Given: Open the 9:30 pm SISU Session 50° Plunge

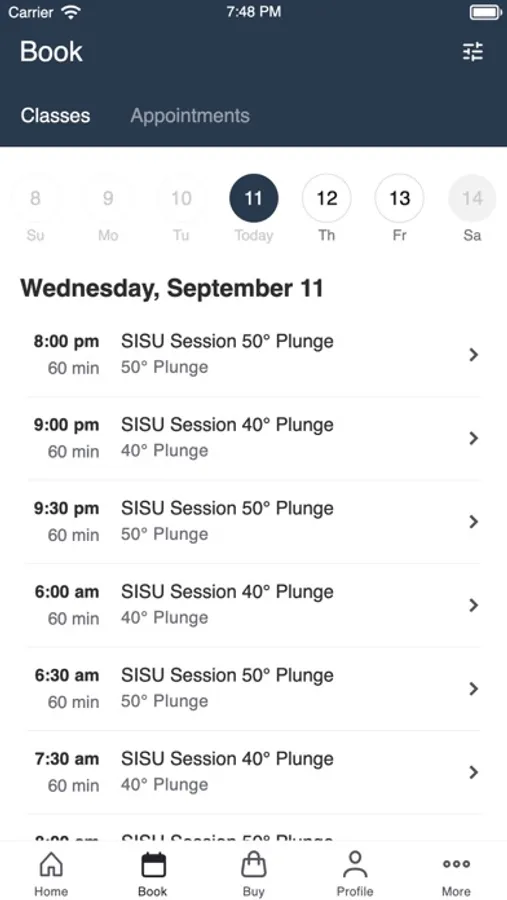Looking at the screenshot, I should pos(254,522).
